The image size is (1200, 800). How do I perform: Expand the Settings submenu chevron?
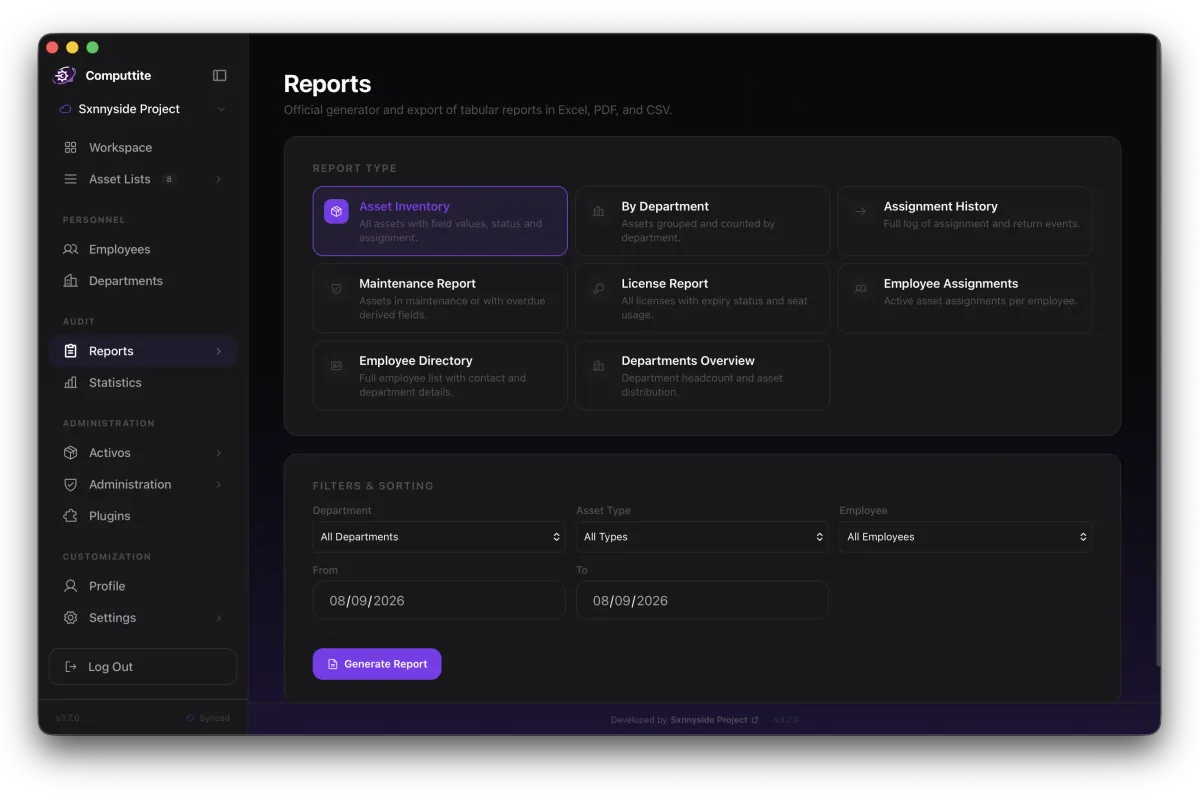pos(218,618)
